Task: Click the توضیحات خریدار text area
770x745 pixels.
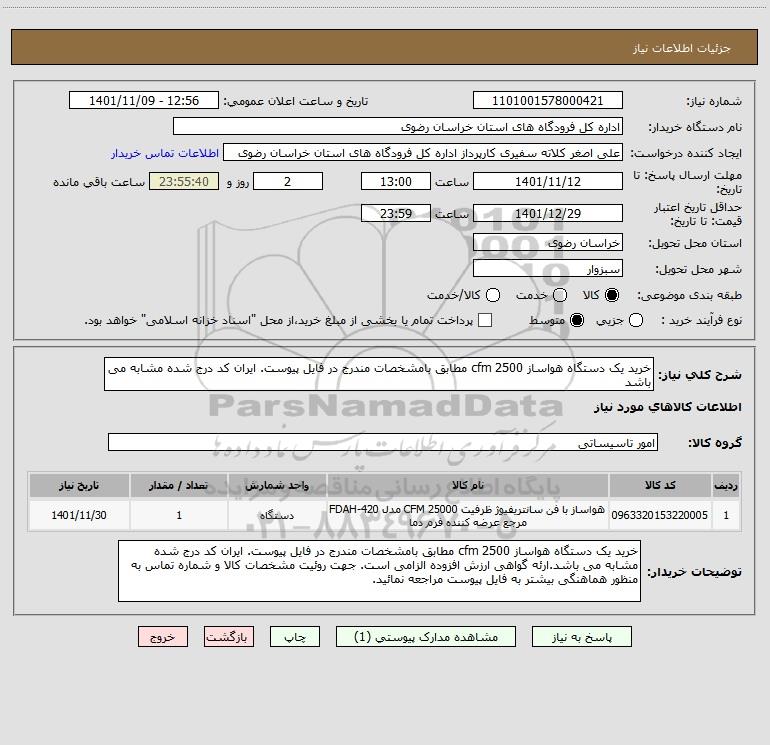Action: [379, 571]
